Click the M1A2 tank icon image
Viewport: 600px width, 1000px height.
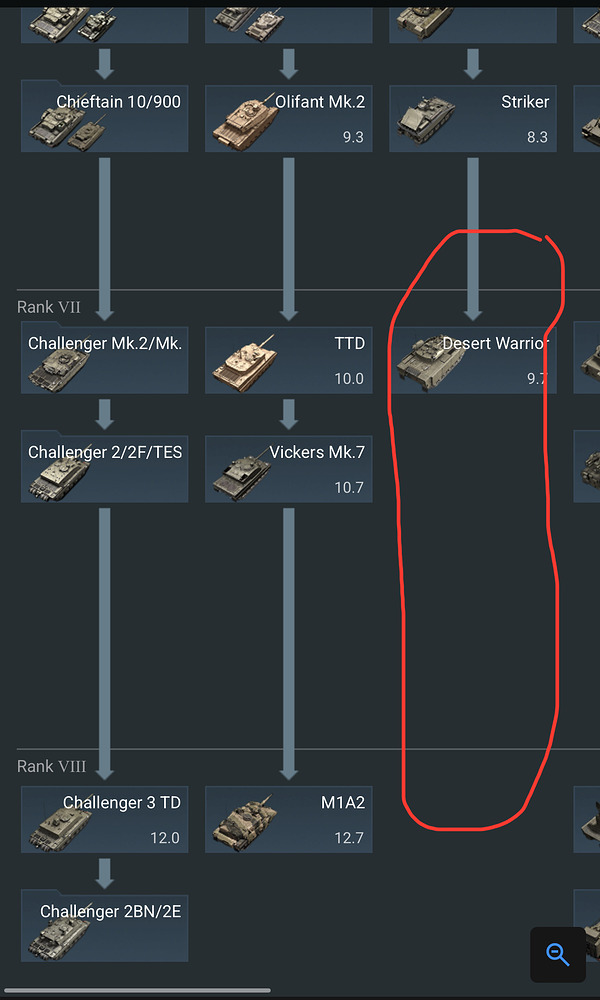(245, 821)
